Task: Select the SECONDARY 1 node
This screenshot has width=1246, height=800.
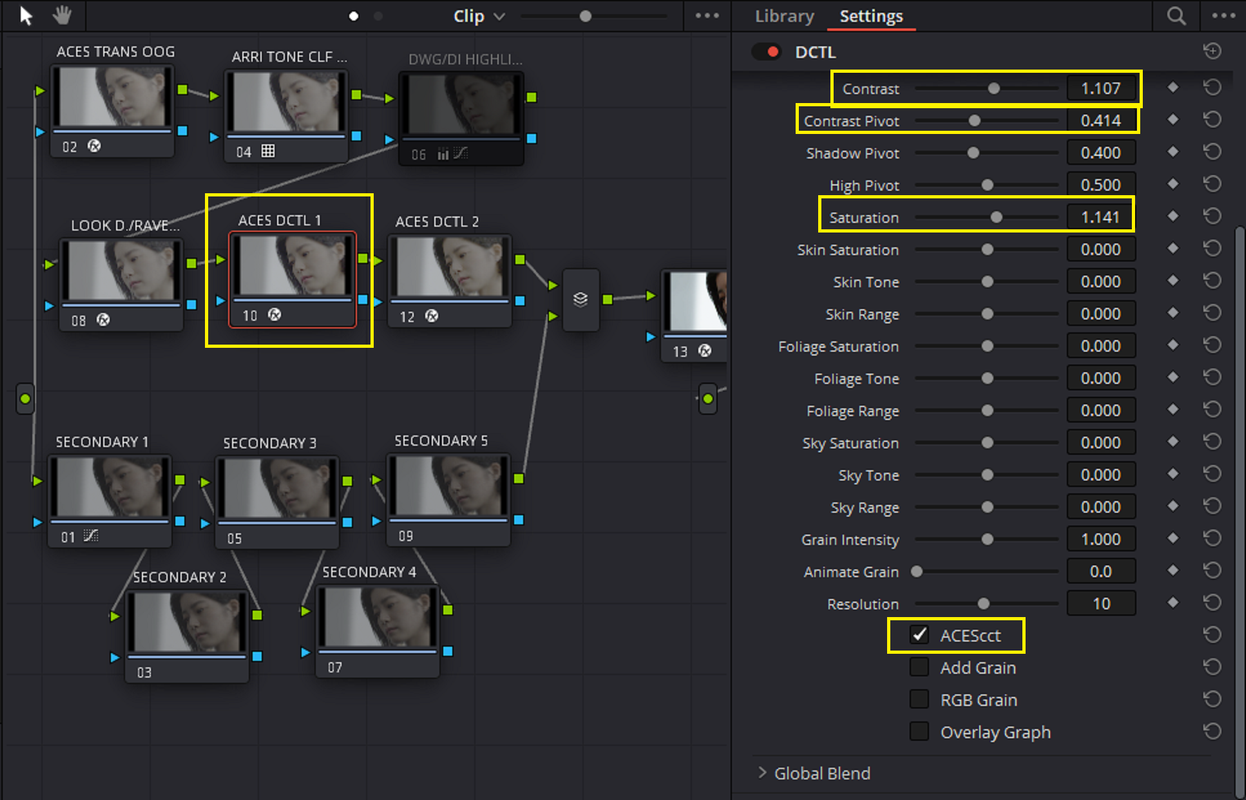Action: pyautogui.click(x=110, y=501)
